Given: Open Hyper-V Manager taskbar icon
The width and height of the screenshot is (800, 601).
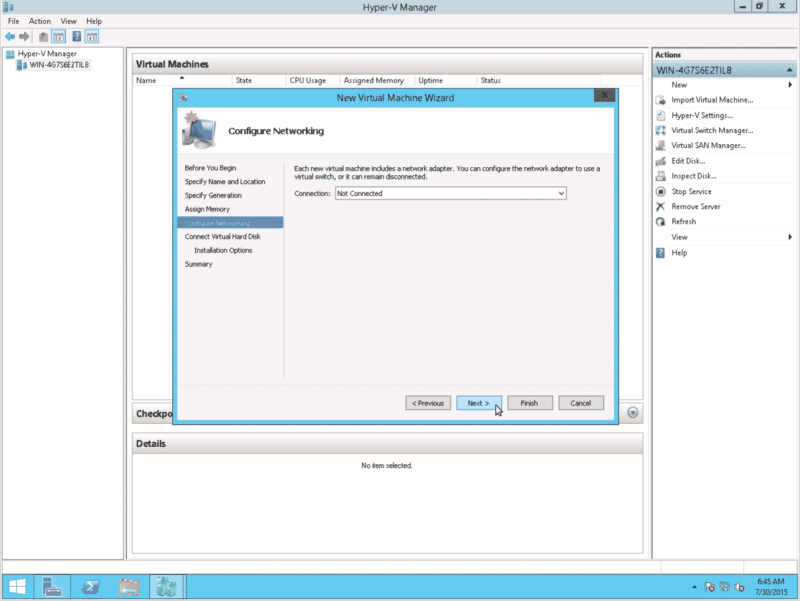Looking at the screenshot, I should 166,586.
